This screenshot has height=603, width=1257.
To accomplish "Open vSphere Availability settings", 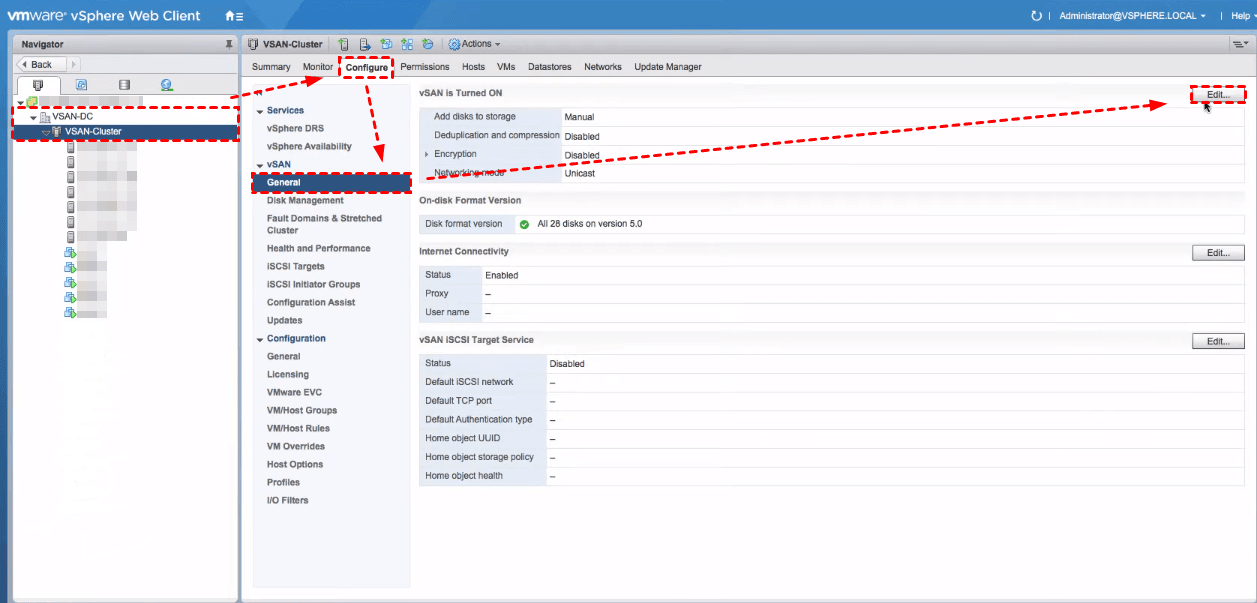I will [x=309, y=147].
